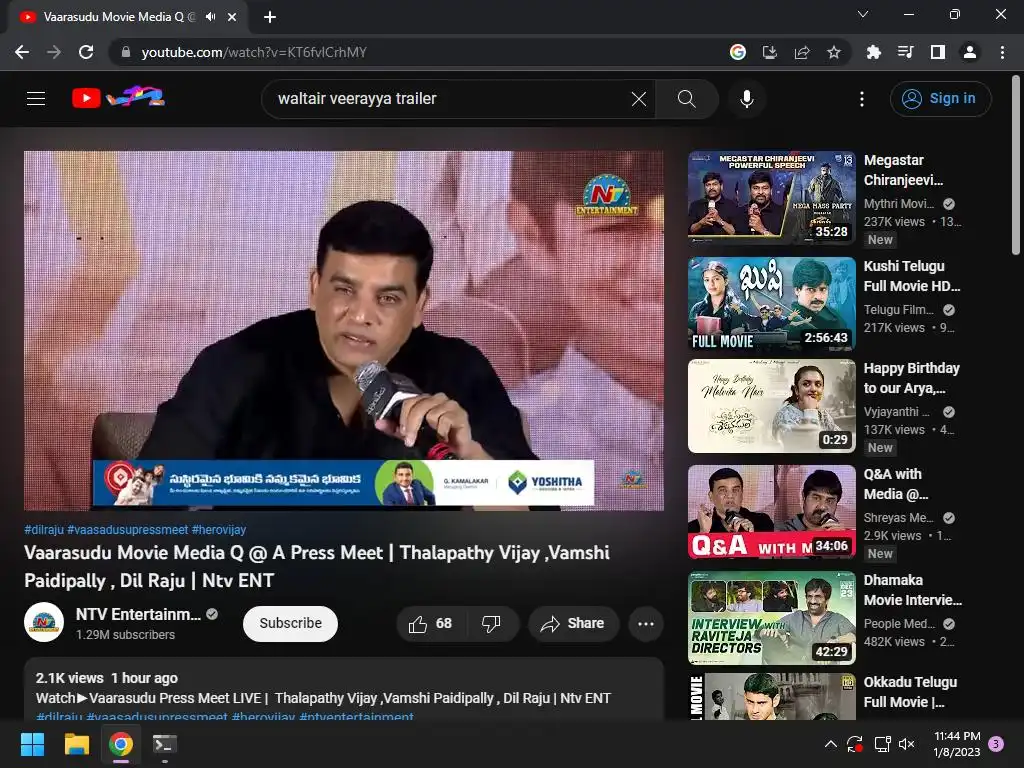Viewport: 1024px width, 768px height.
Task: Open Google icon in address bar
Action: (738, 52)
